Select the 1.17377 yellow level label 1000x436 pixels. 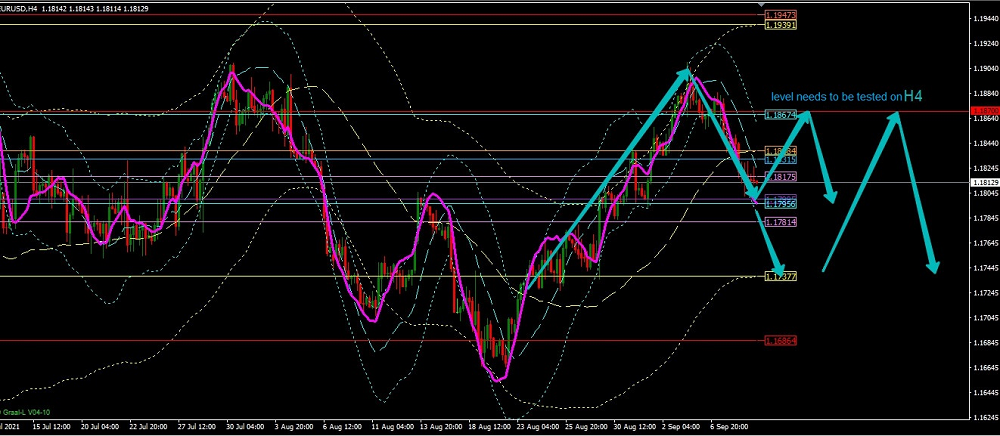point(780,276)
